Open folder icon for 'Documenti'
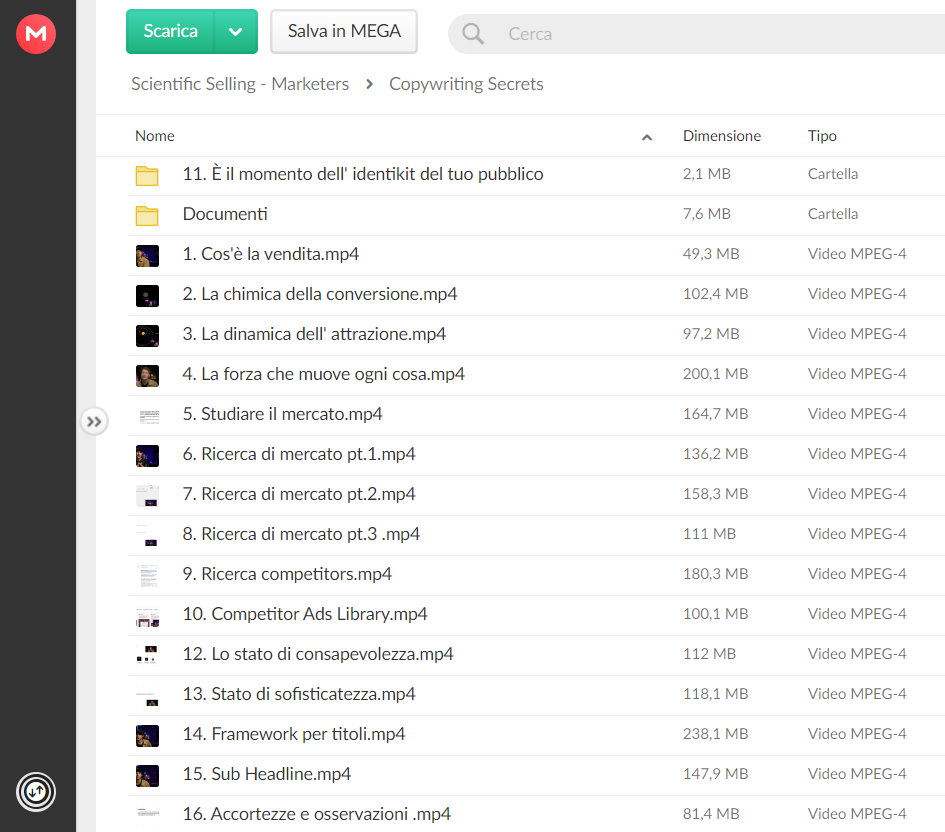Screen dimensions: 945x832 pos(147,215)
